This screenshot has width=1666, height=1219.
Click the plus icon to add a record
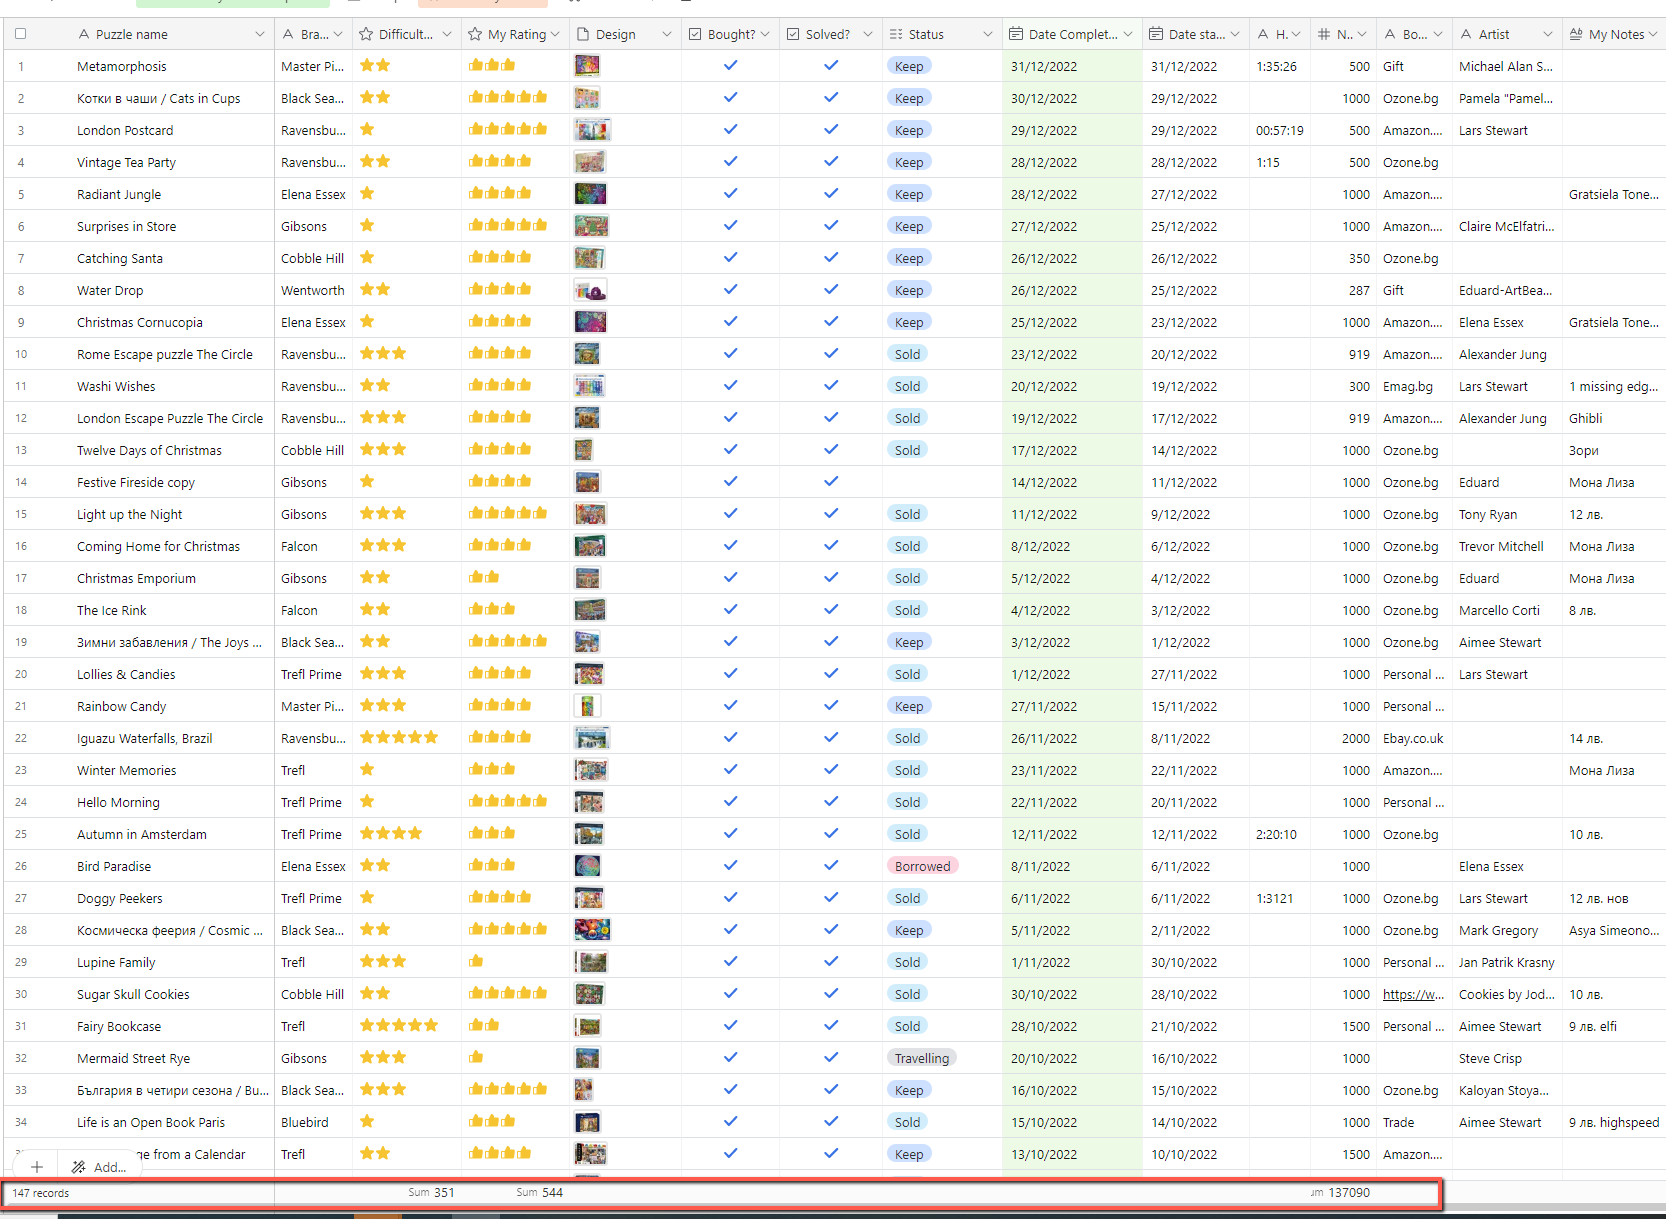36,1167
